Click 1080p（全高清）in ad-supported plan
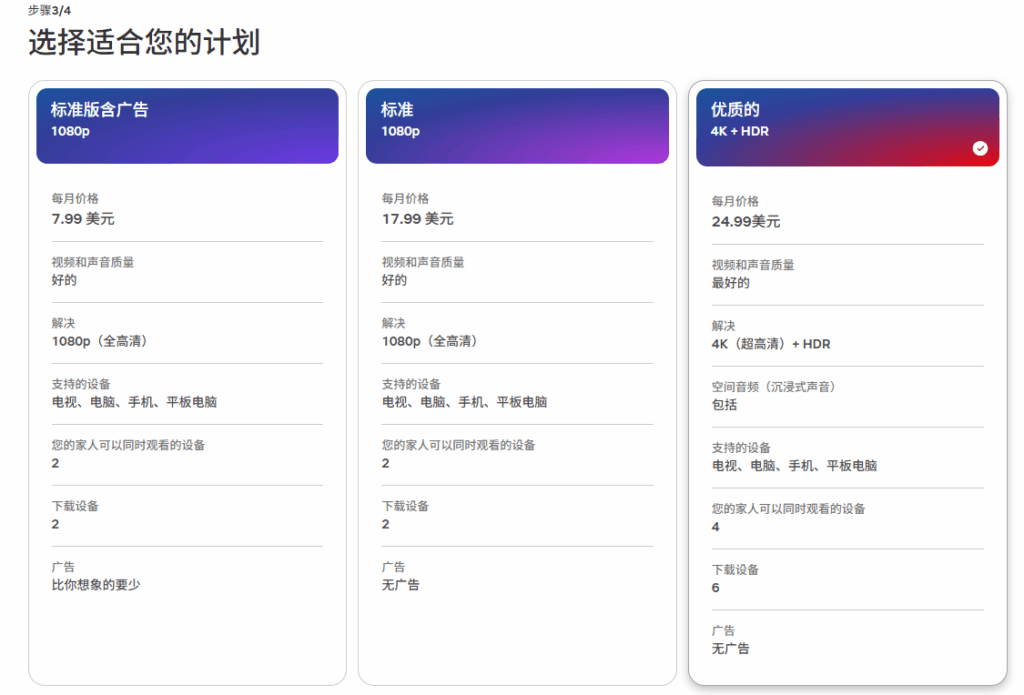This screenshot has height=695, width=1024. click(x=100, y=341)
